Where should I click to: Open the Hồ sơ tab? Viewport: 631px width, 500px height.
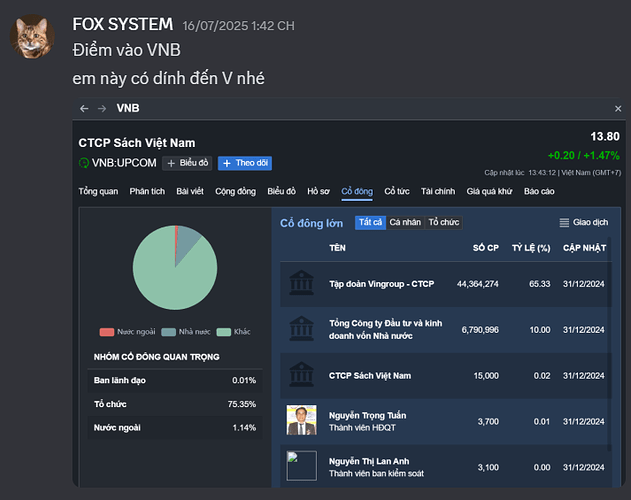click(x=318, y=191)
